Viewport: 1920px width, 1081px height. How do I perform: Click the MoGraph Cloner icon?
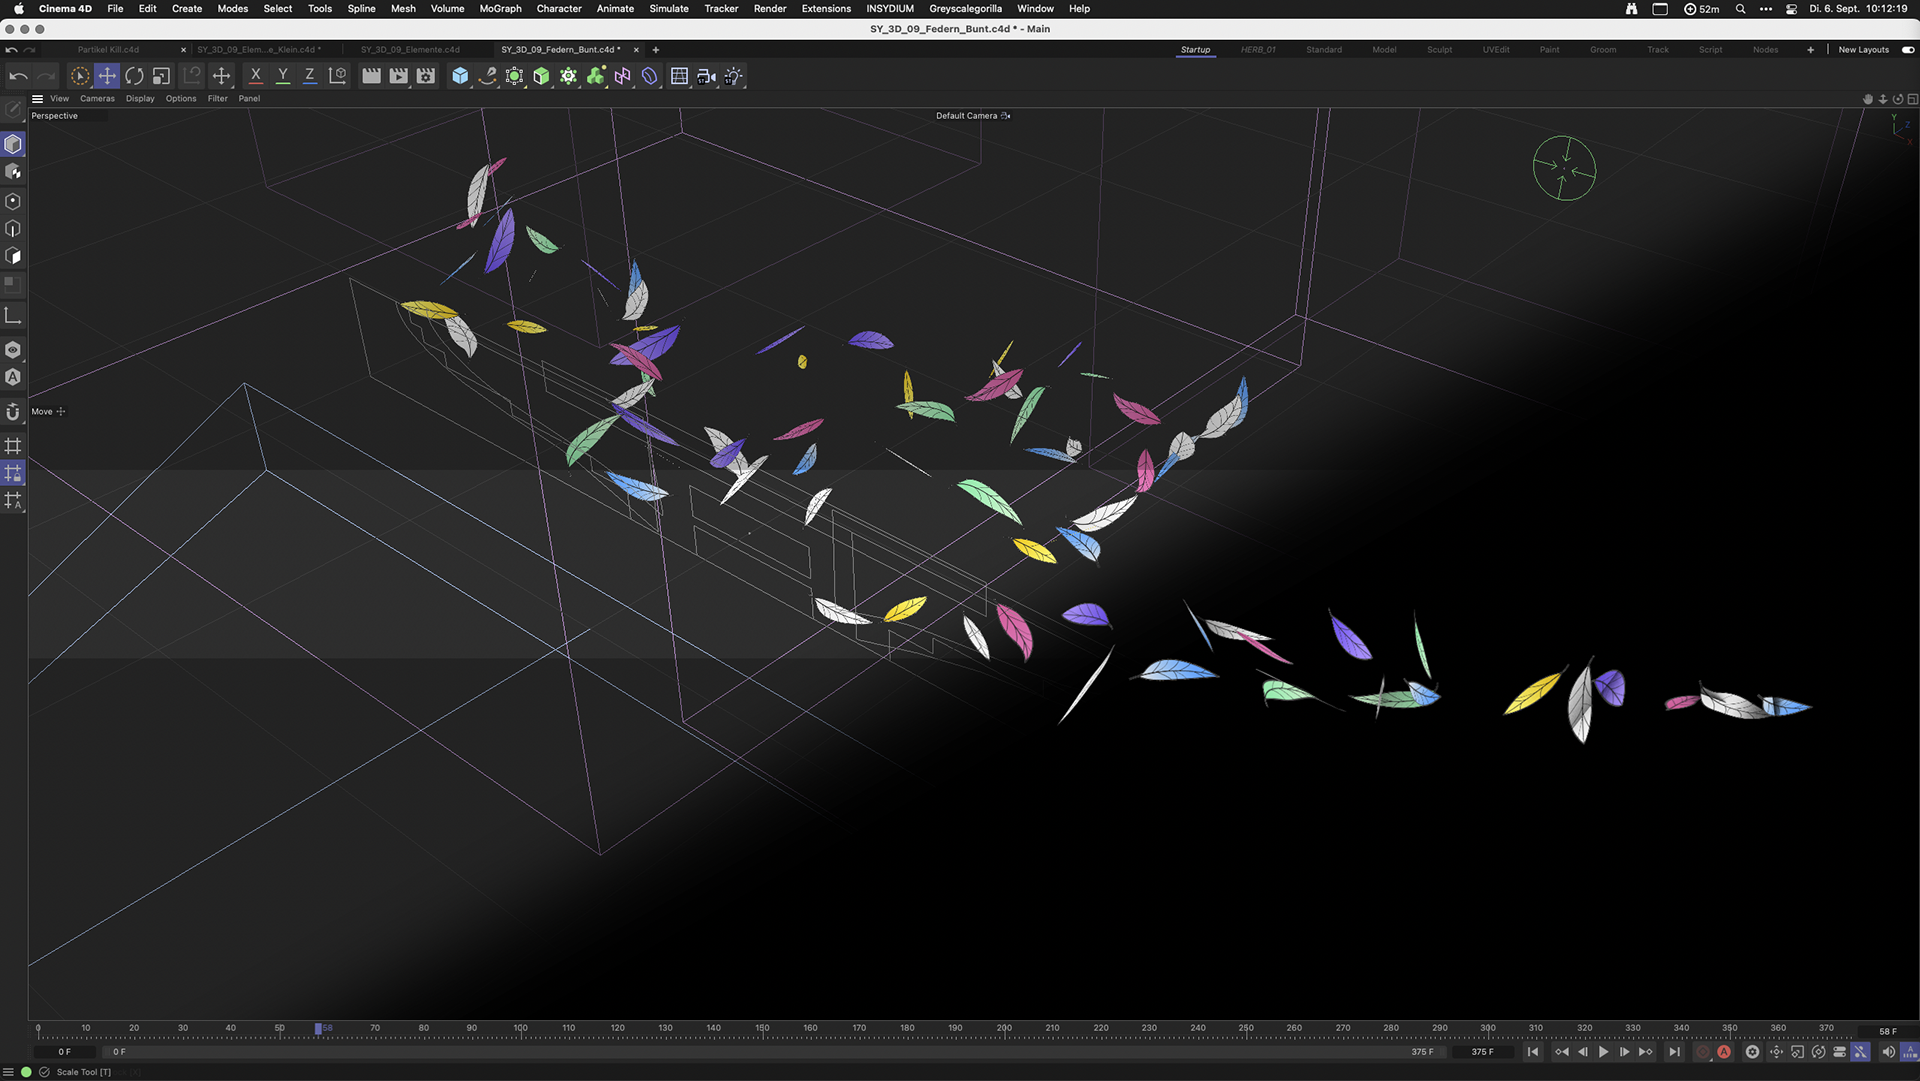click(596, 76)
